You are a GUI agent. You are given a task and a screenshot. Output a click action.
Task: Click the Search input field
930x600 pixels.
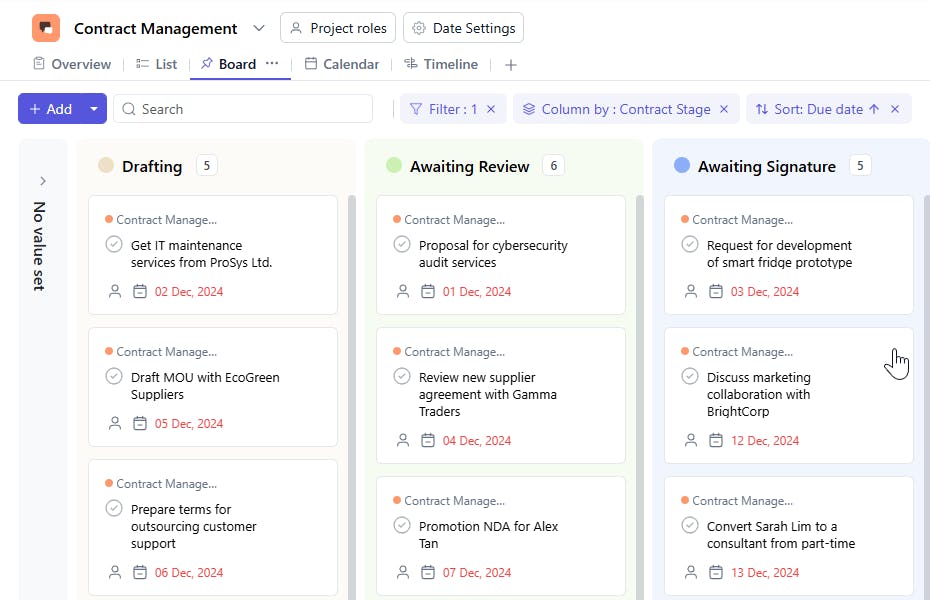tap(243, 109)
